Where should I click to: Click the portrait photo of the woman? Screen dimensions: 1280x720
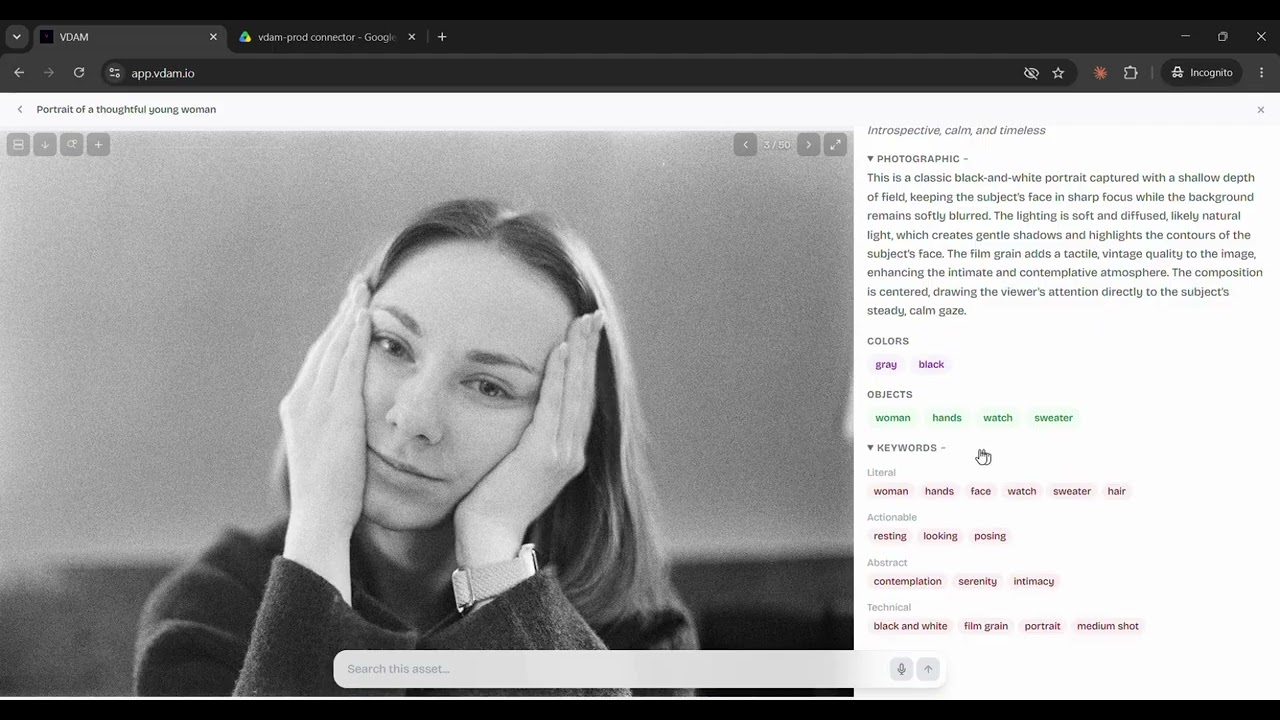pyautogui.click(x=426, y=413)
